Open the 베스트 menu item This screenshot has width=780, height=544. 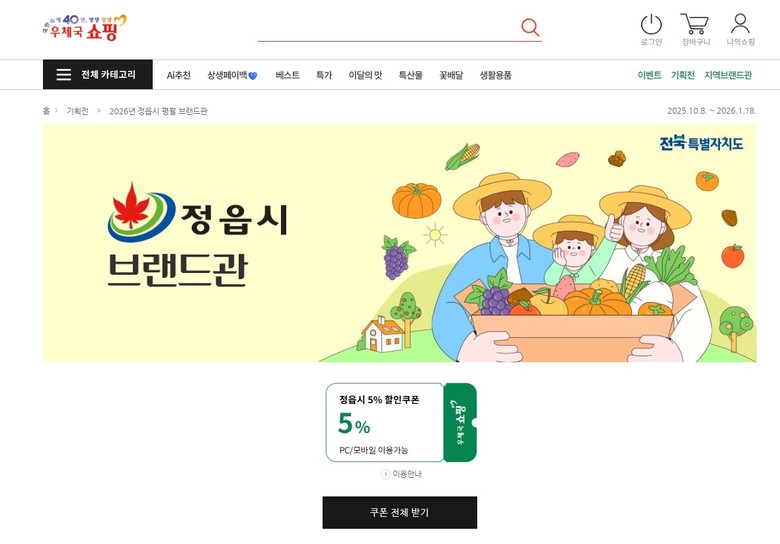pos(288,75)
